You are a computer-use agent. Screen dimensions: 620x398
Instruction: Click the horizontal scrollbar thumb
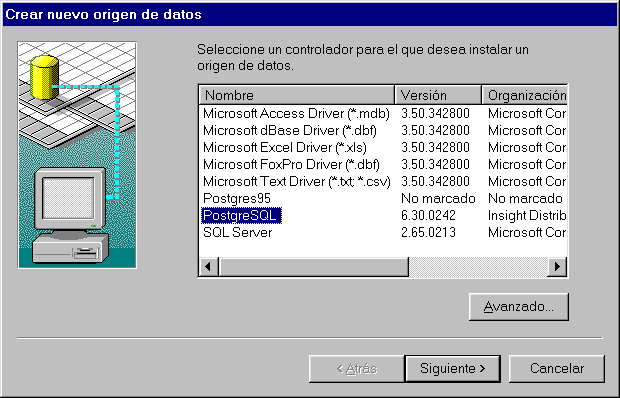pos(314,267)
